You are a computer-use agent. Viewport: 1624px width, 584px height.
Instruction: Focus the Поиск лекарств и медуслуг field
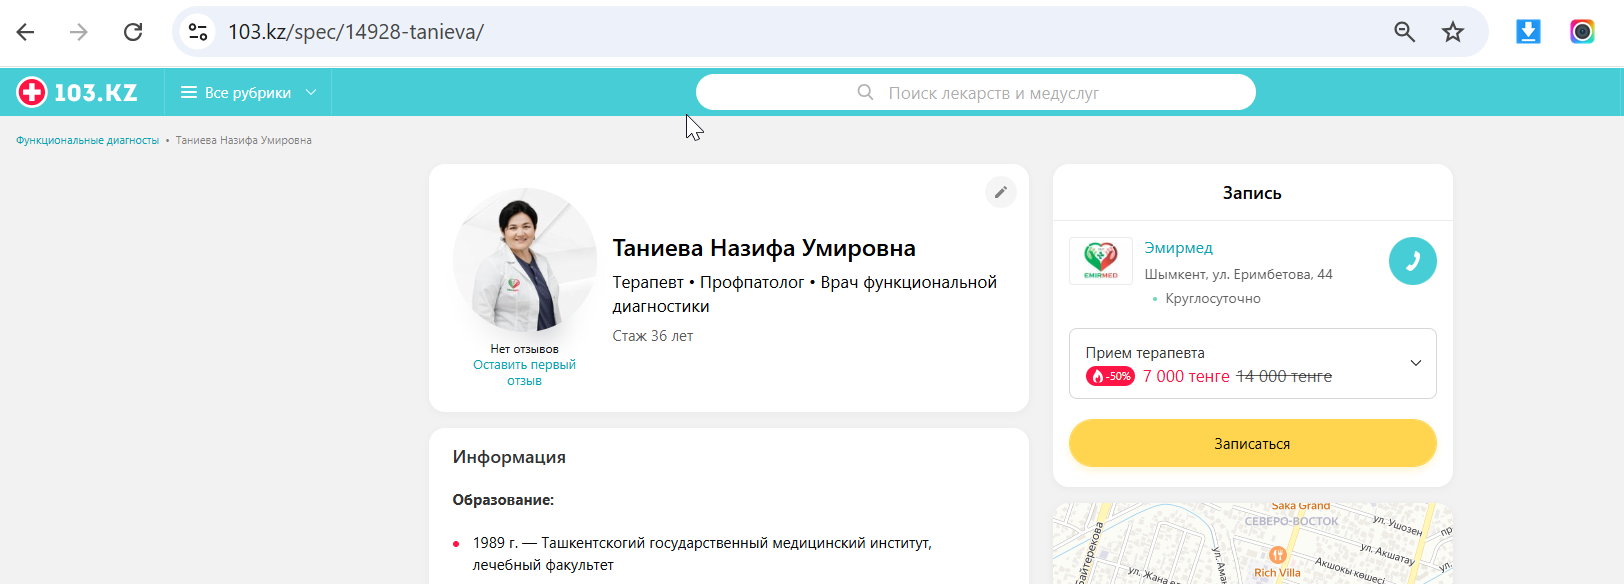(x=976, y=92)
